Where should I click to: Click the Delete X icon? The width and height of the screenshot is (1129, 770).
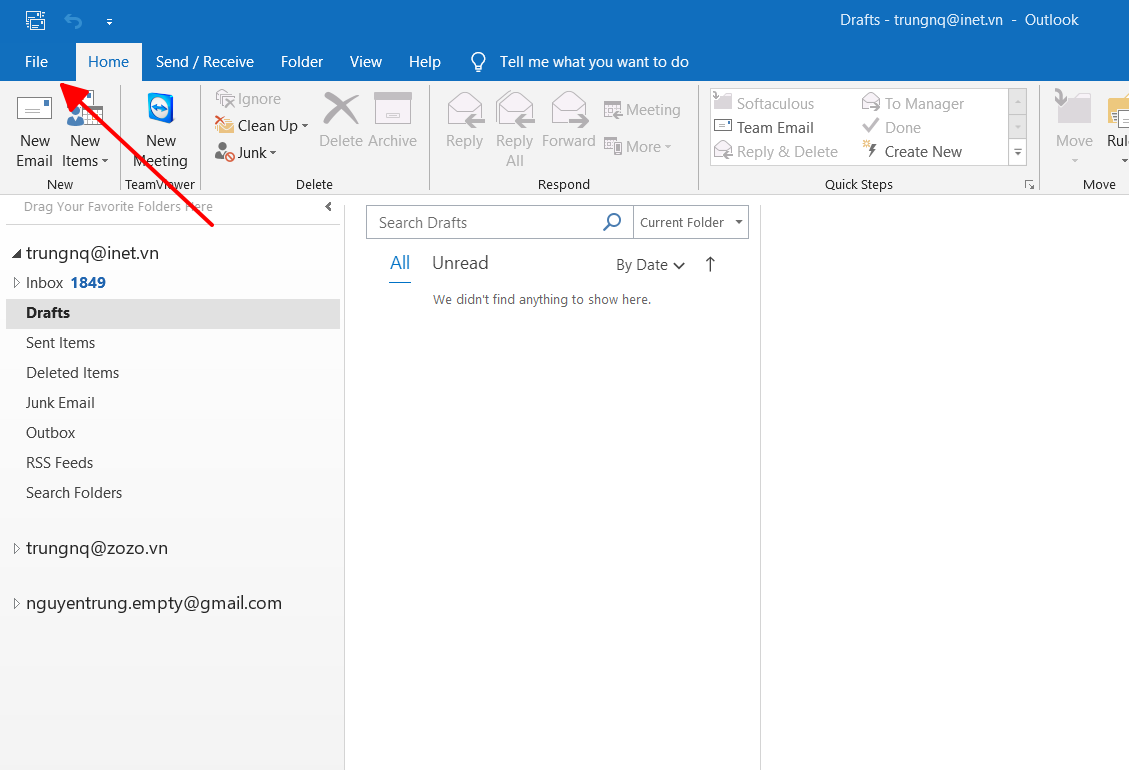(x=341, y=109)
